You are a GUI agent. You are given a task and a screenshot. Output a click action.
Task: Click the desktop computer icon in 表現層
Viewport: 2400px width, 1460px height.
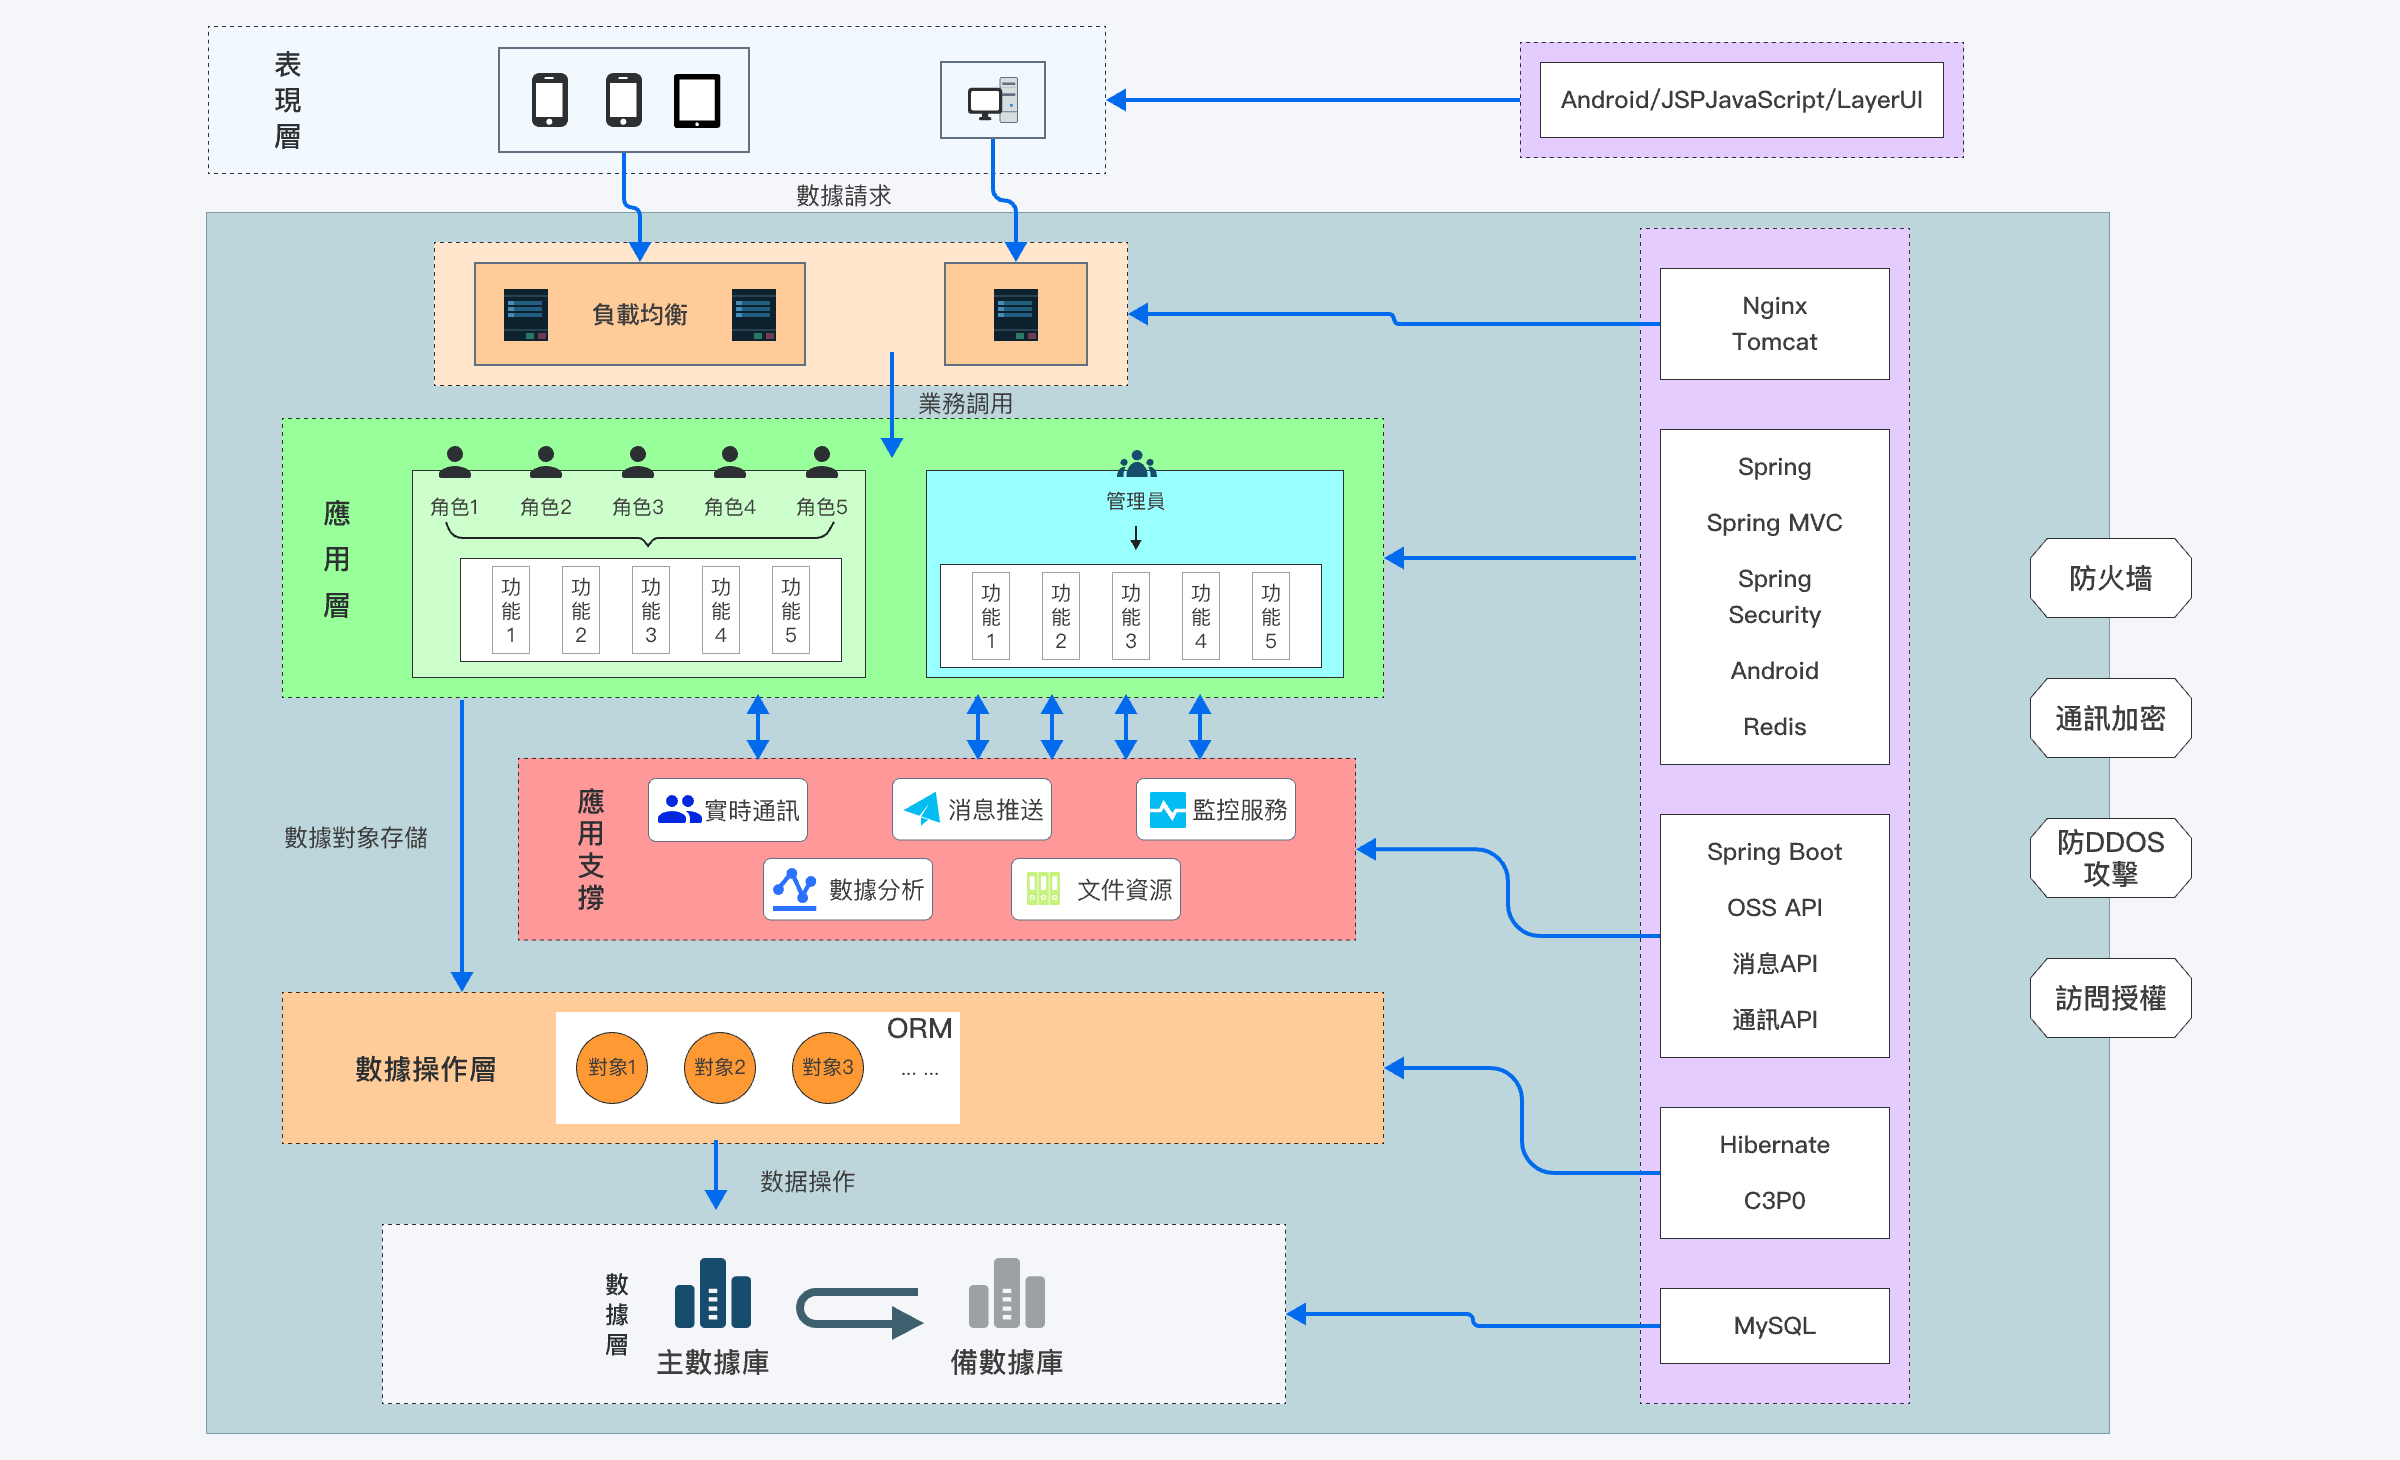point(993,100)
